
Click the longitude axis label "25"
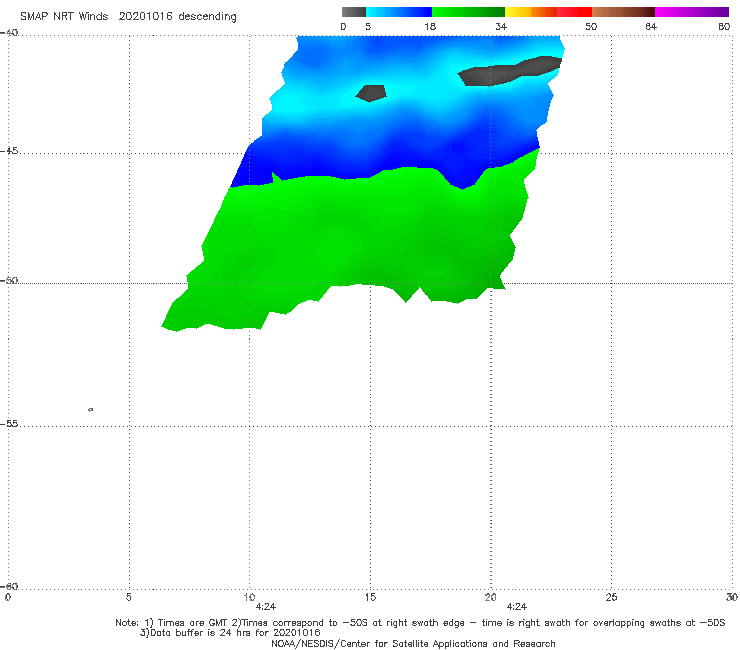[611, 598]
